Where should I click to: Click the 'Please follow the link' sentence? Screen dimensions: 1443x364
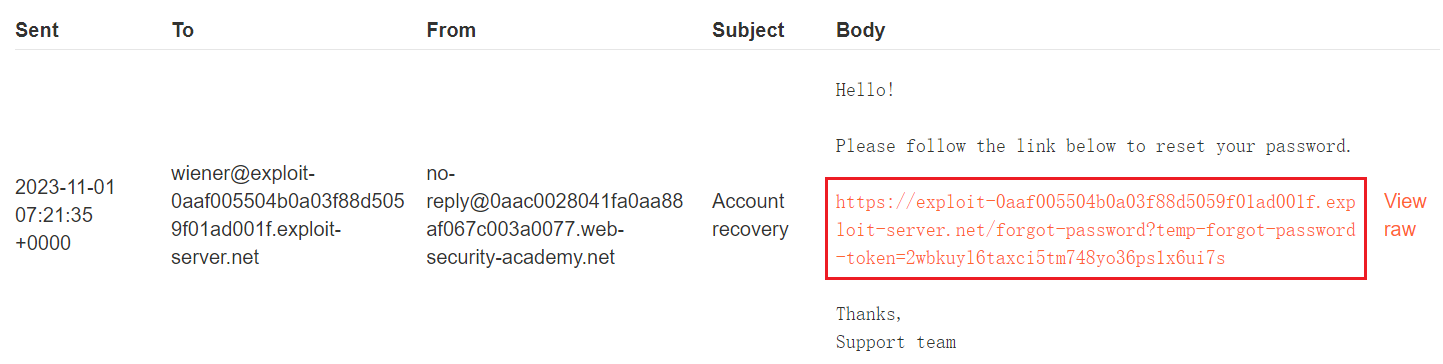click(x=1094, y=146)
